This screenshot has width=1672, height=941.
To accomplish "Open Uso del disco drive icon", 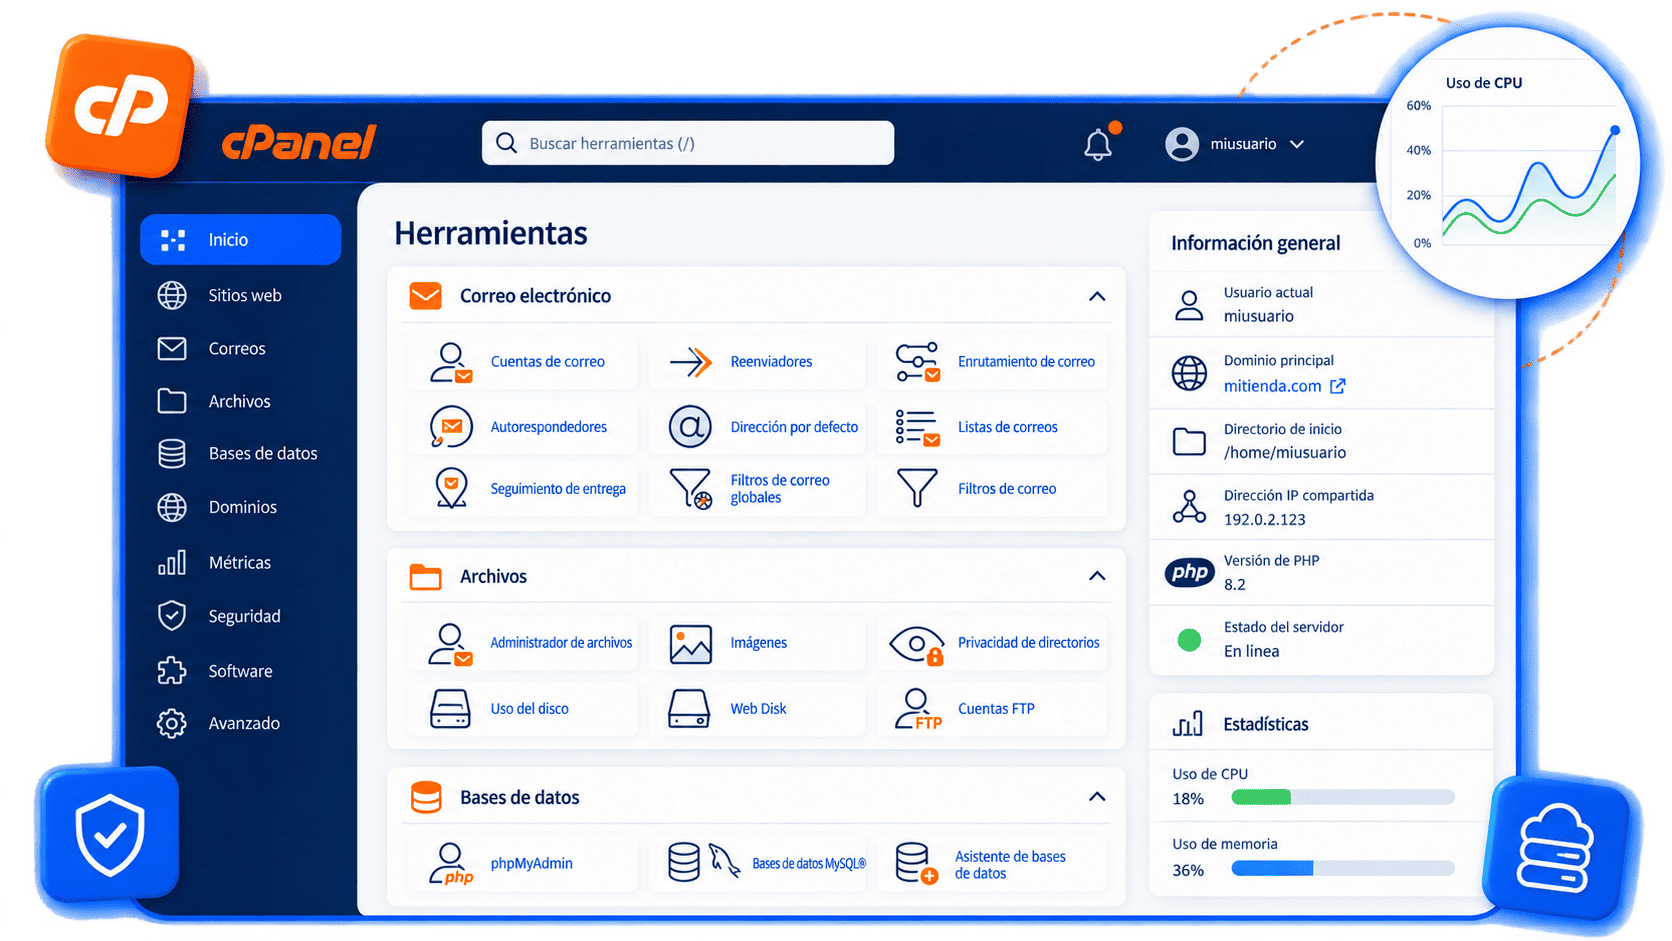I will click(450, 708).
